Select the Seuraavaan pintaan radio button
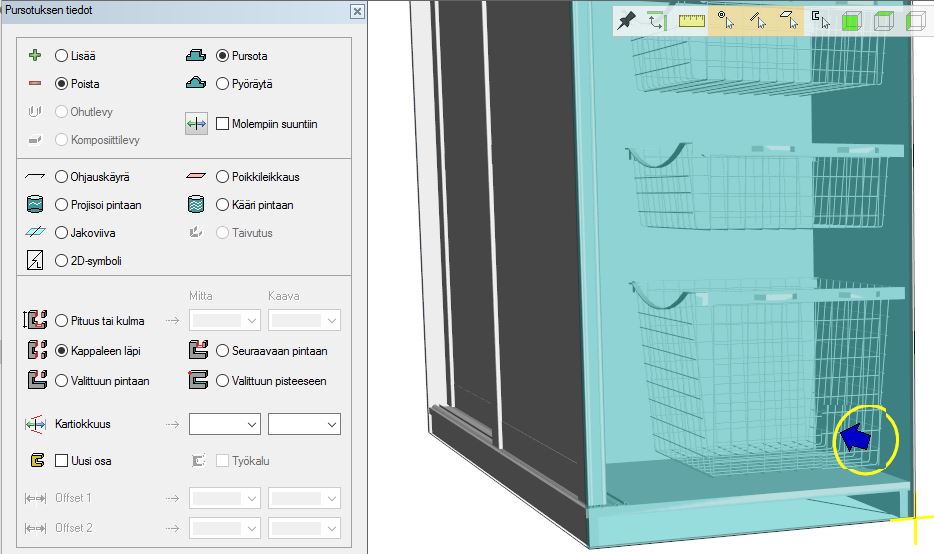This screenshot has width=934, height=554. point(222,351)
